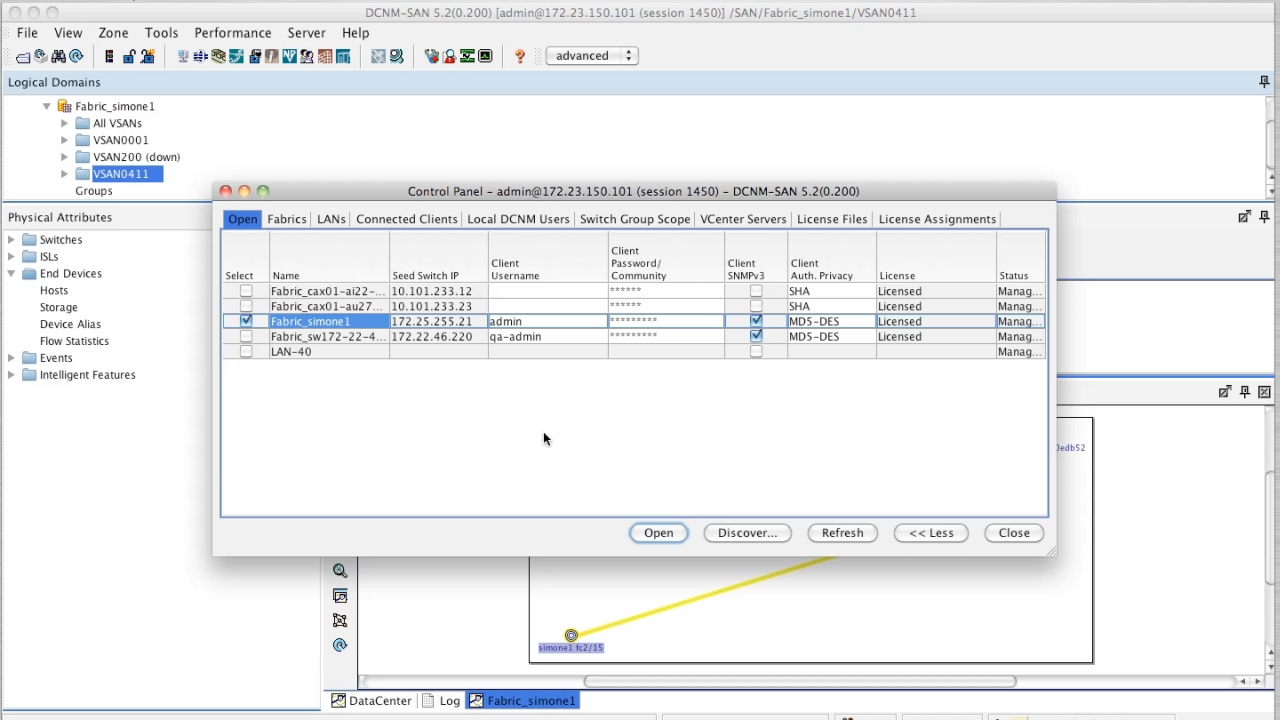Click the grey monitor toolbar icon
The width and height of the screenshot is (1280, 720).
pos(183,56)
